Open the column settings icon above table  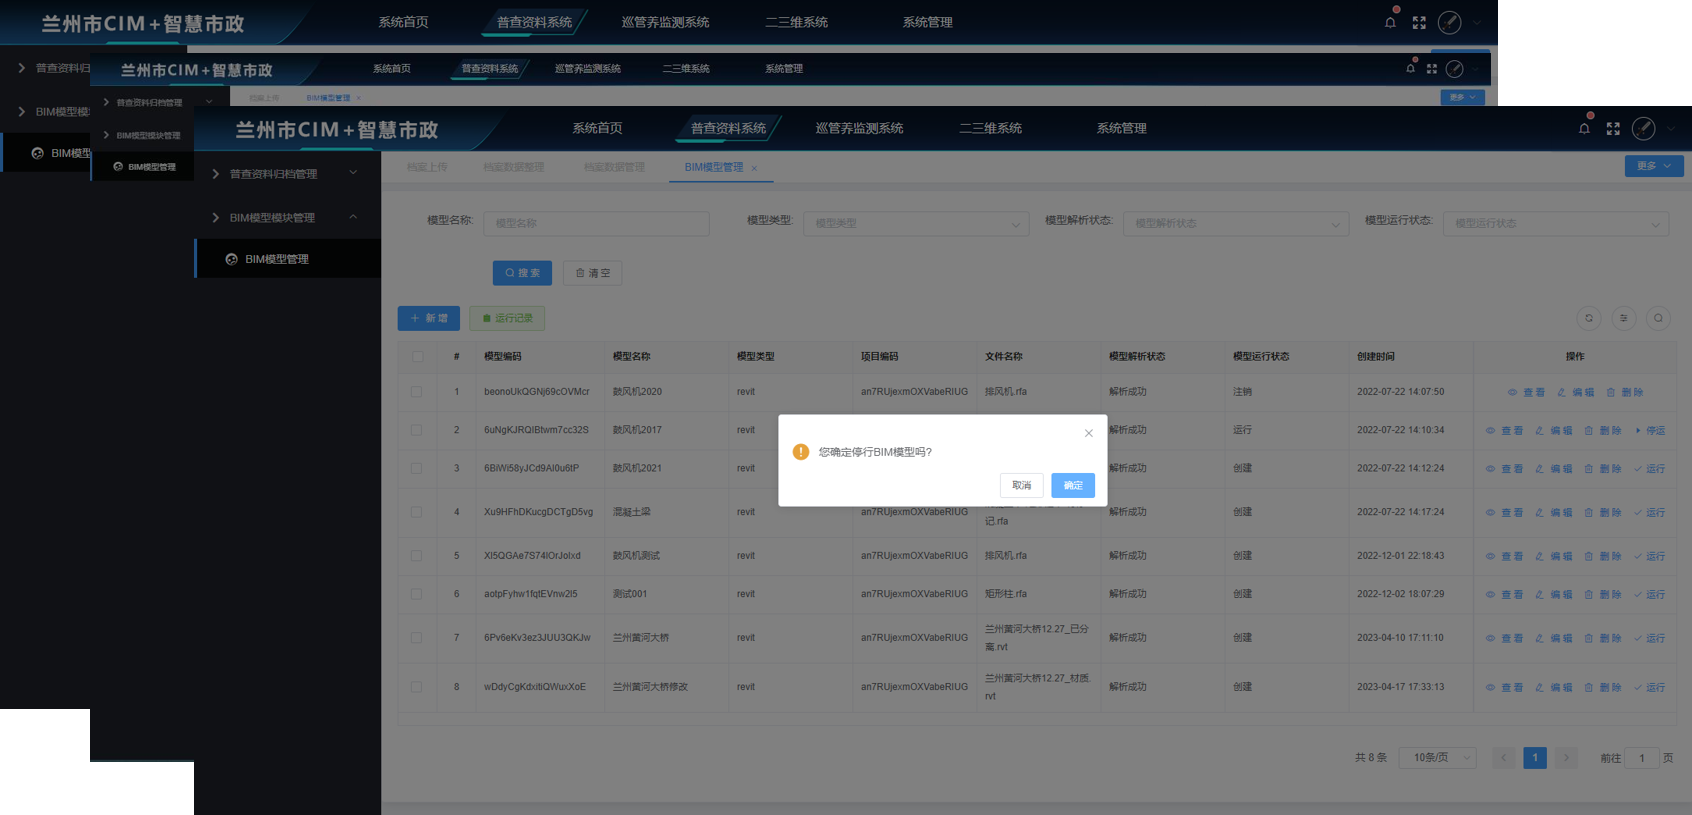1623,318
